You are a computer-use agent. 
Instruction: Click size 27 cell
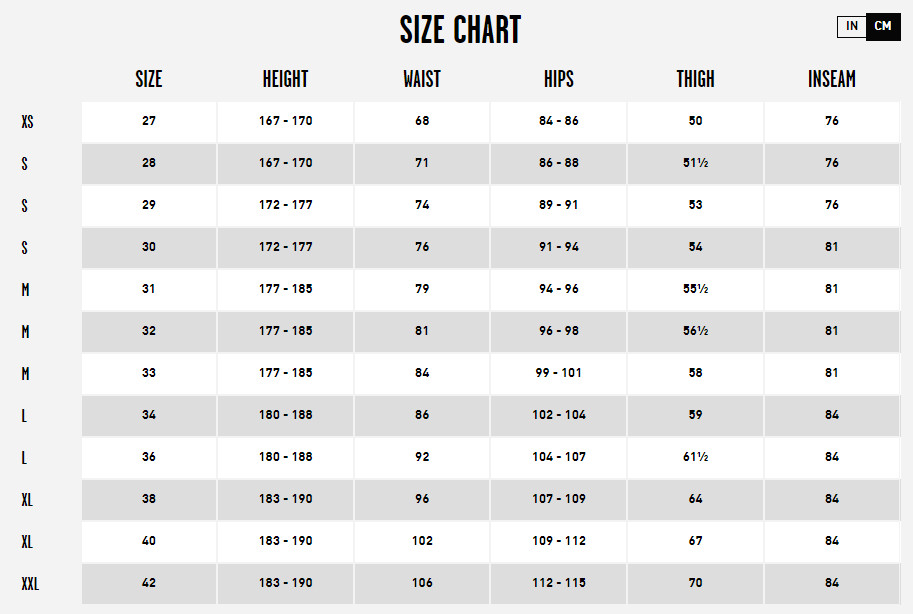pos(149,122)
